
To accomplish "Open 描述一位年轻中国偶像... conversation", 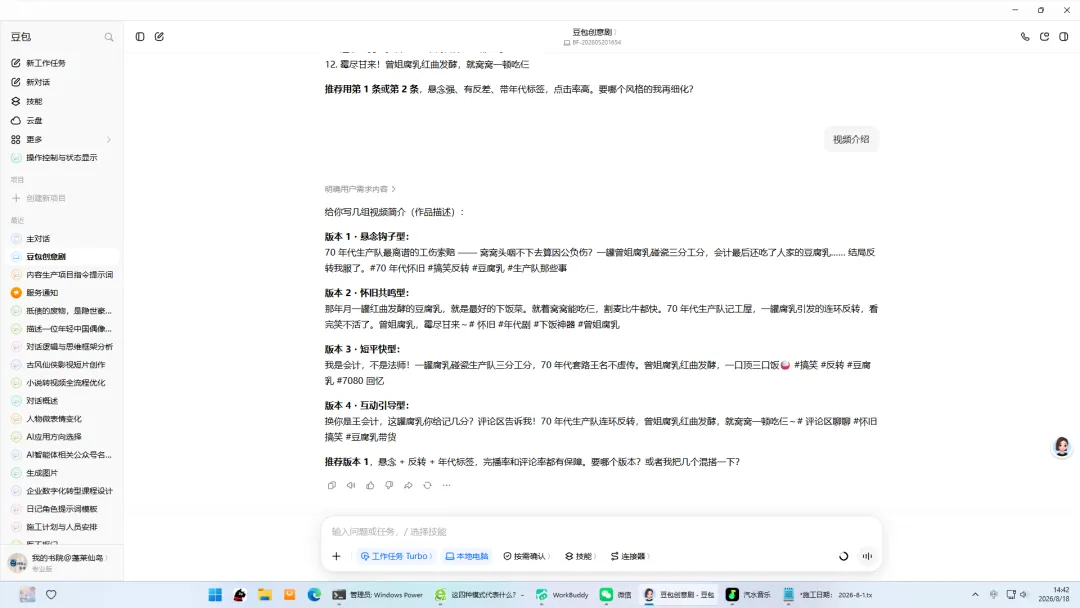I will click(x=62, y=328).
